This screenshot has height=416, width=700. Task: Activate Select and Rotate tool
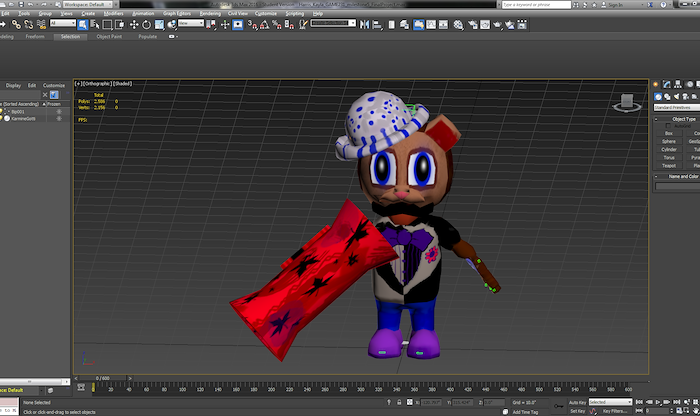coord(146,25)
